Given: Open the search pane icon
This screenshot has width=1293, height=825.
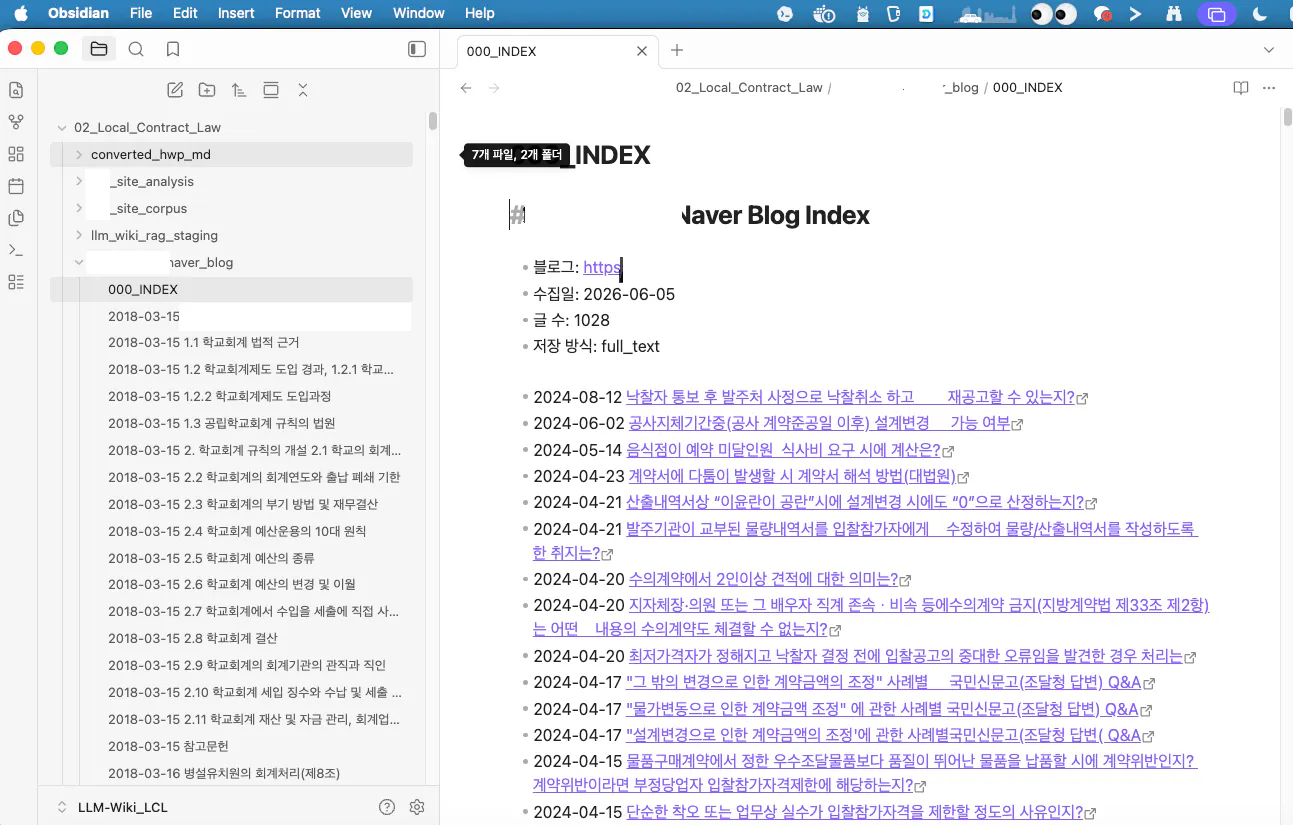Looking at the screenshot, I should [x=136, y=49].
